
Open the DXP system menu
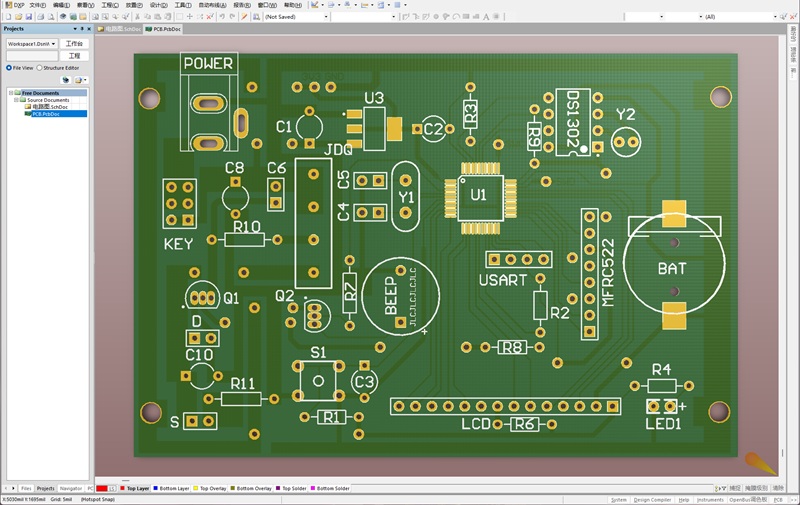point(14,5)
